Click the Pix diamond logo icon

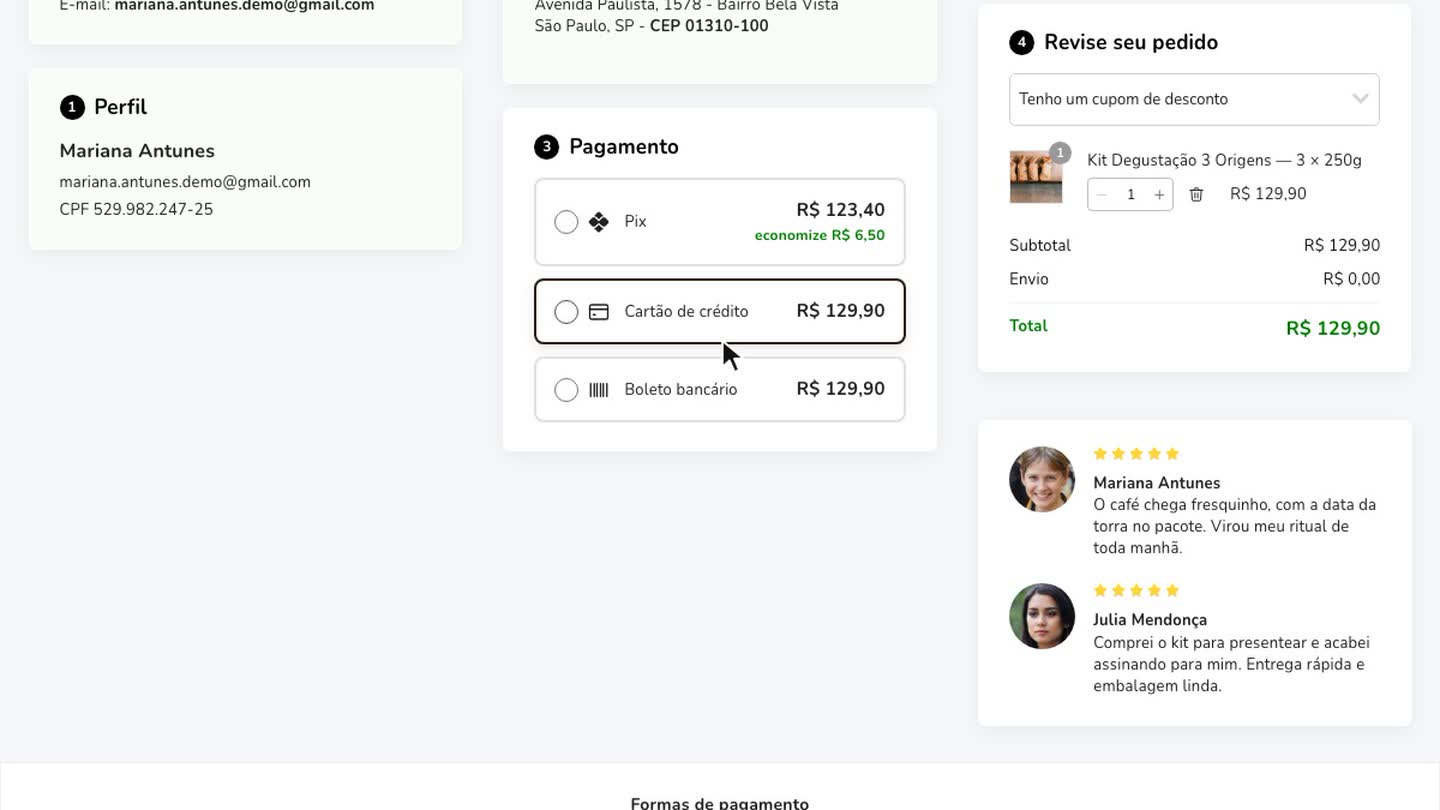(599, 222)
